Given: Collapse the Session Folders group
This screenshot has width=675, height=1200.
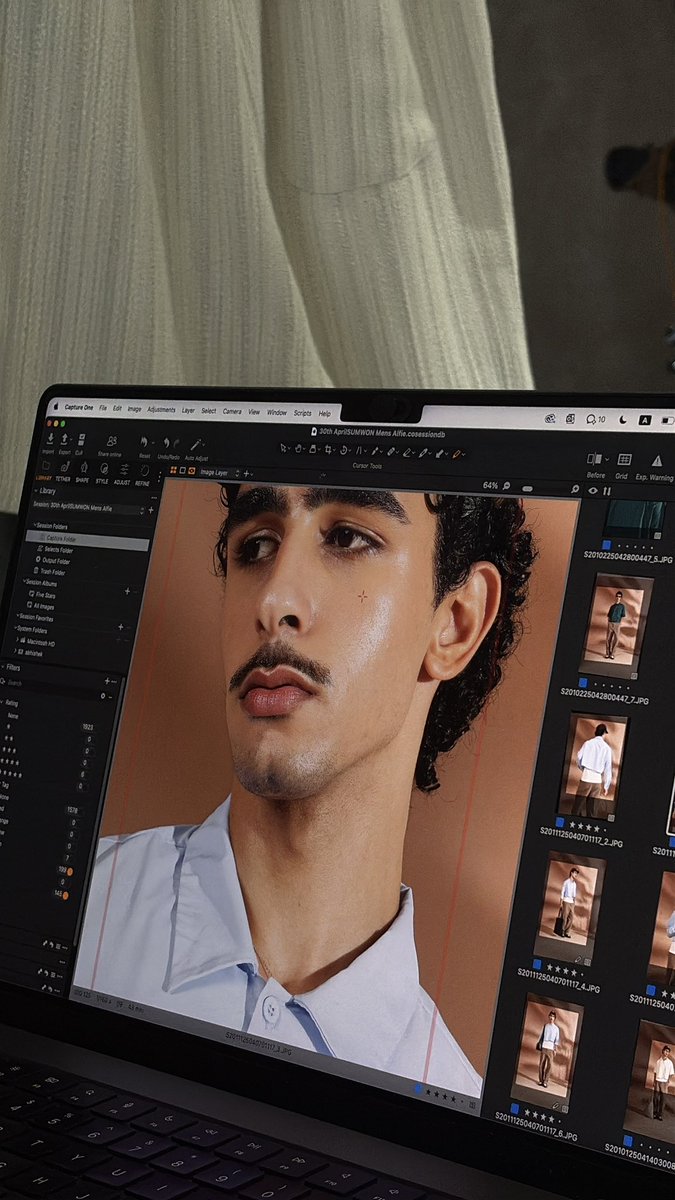Looking at the screenshot, I should point(35,525).
